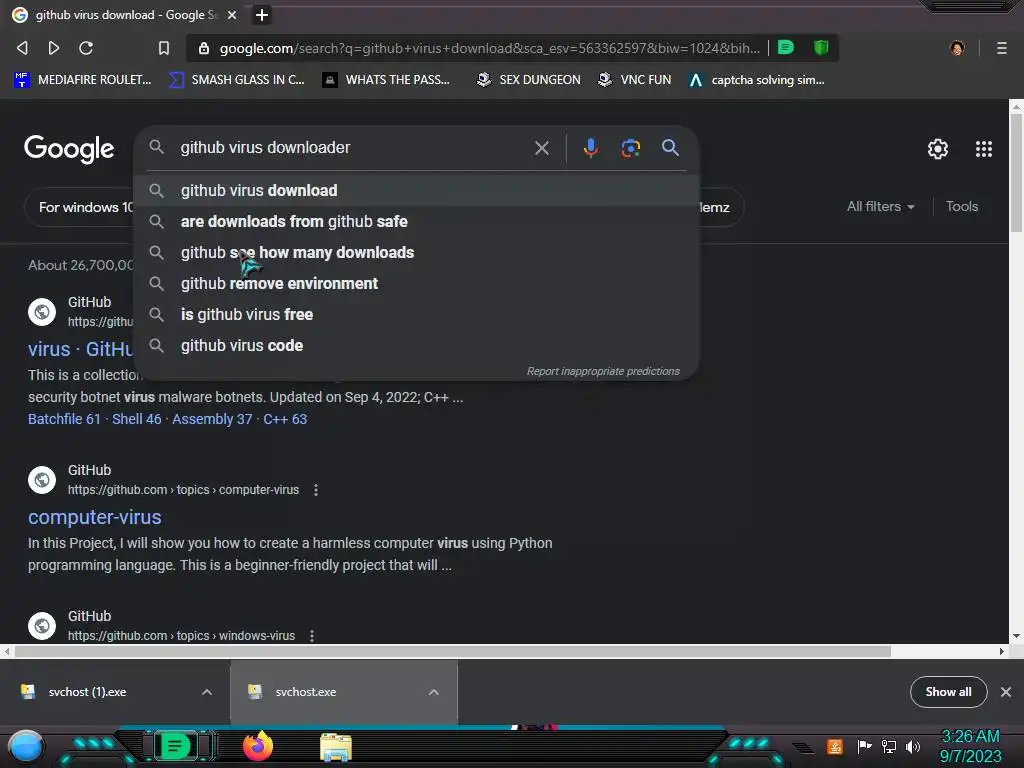Open the Tools search options

pos(962,206)
